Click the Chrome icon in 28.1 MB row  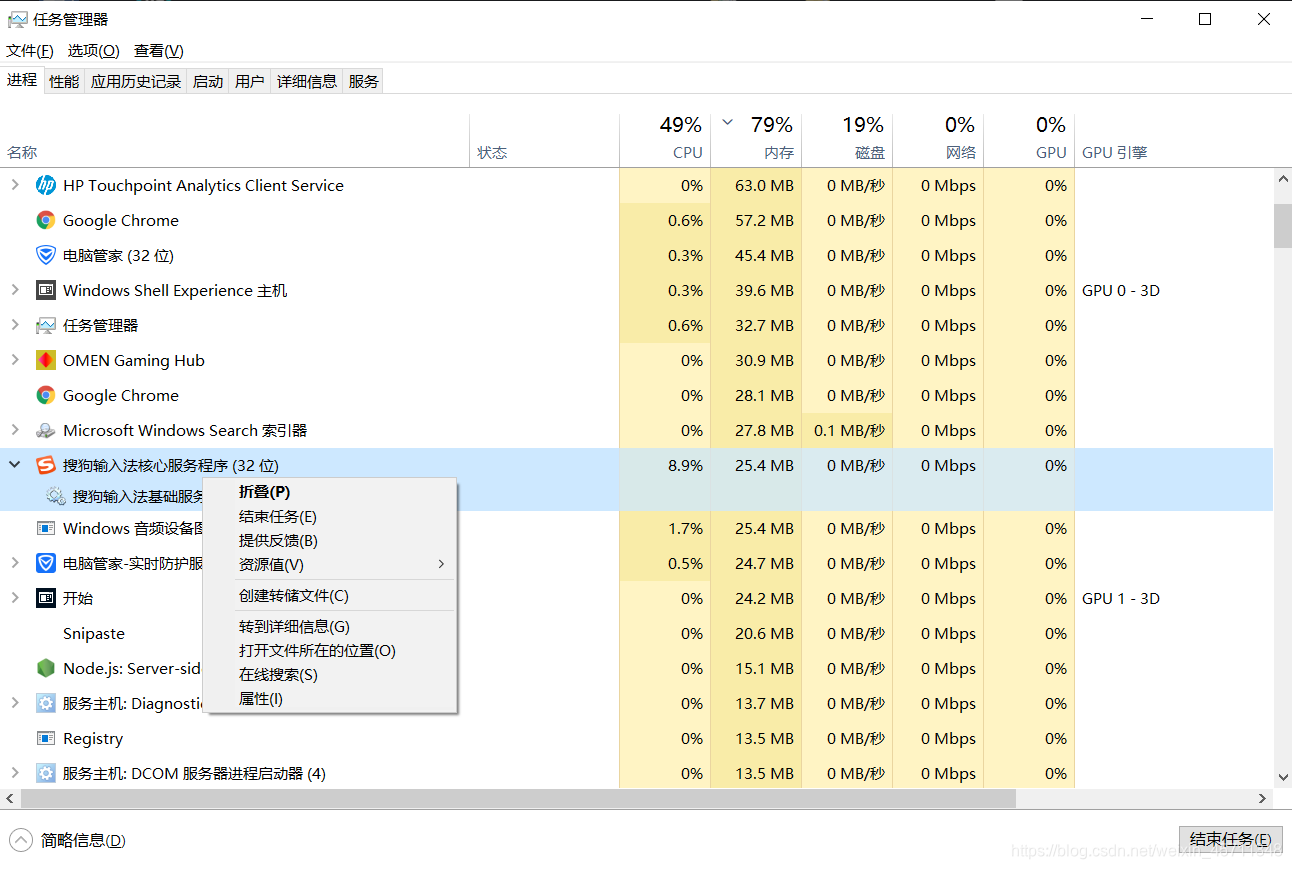45,395
